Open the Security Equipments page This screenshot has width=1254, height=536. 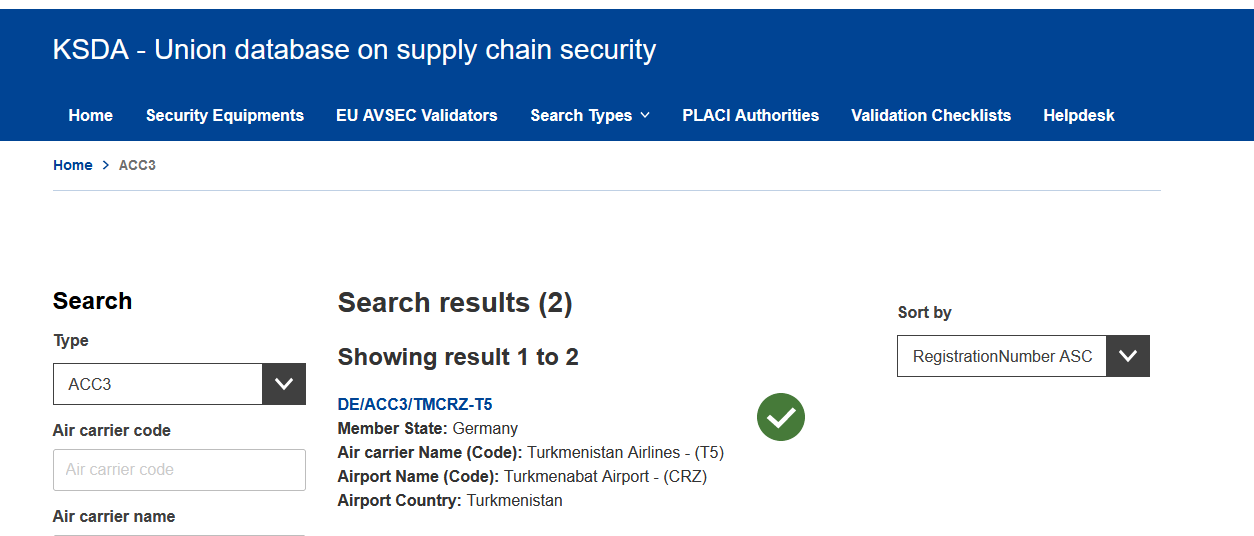225,115
